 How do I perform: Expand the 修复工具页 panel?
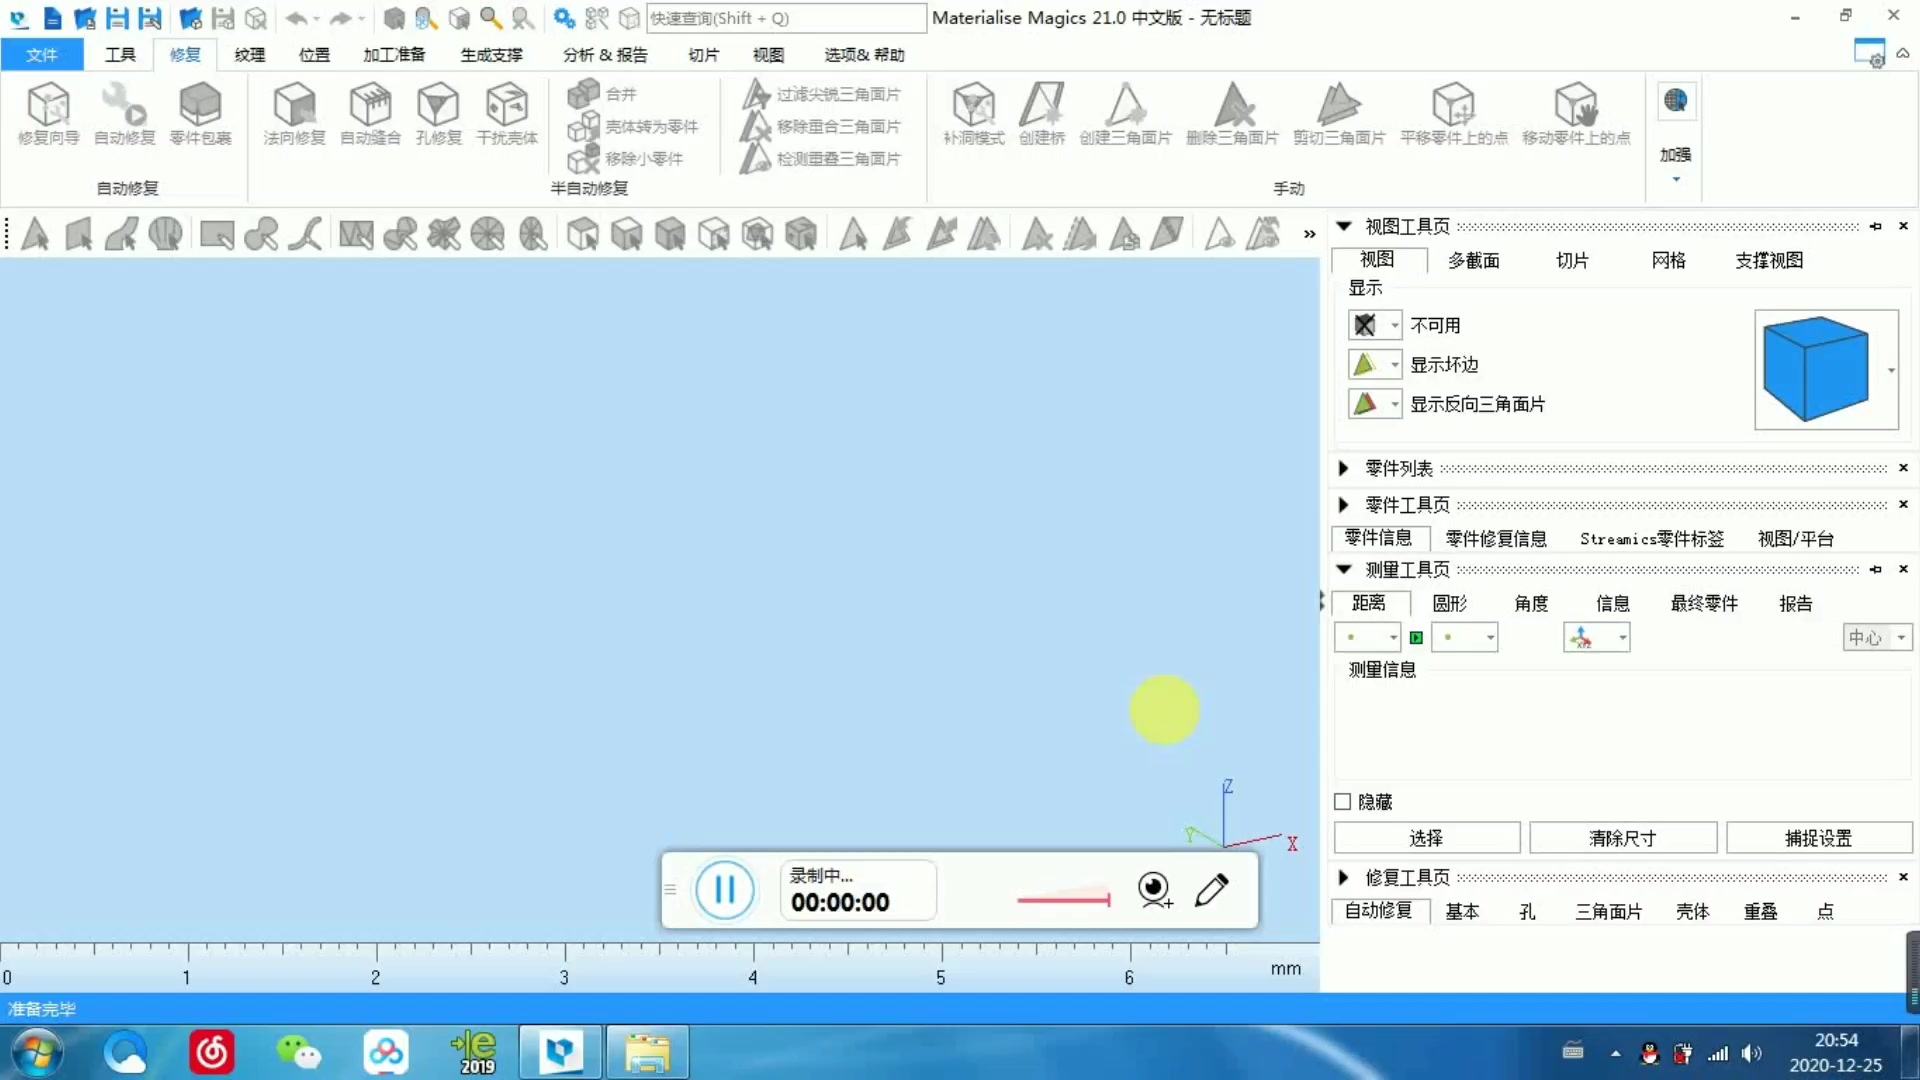[x=1343, y=877]
